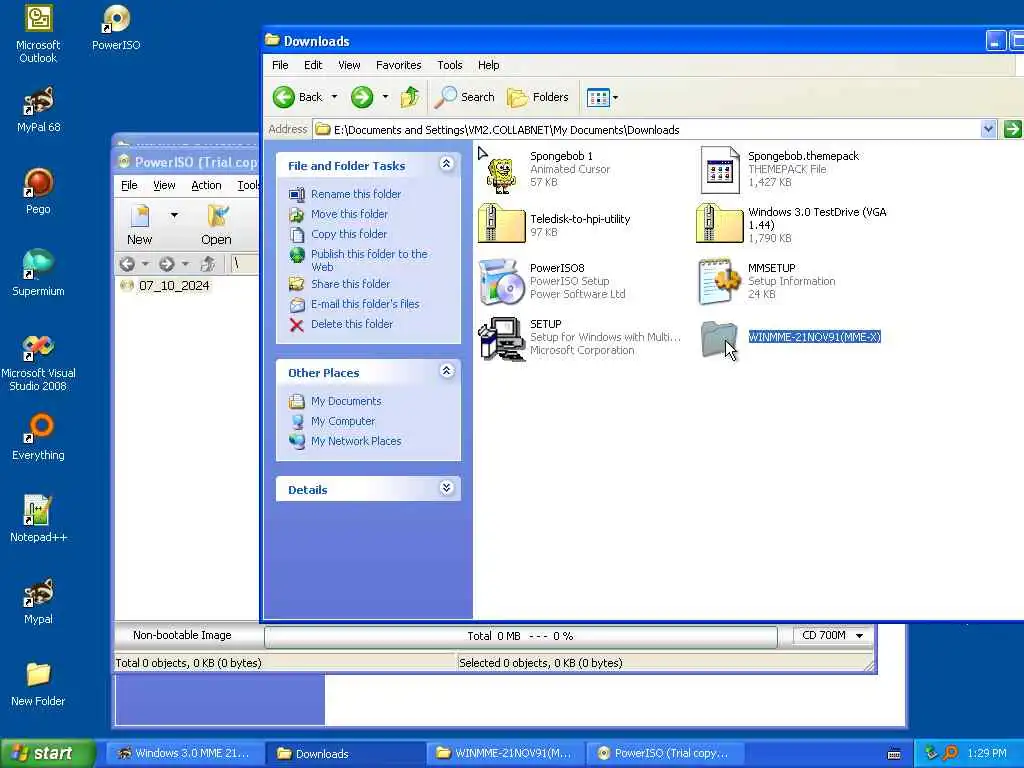Click Share this folder link
Viewport: 1024px width, 768px height.
(350, 284)
